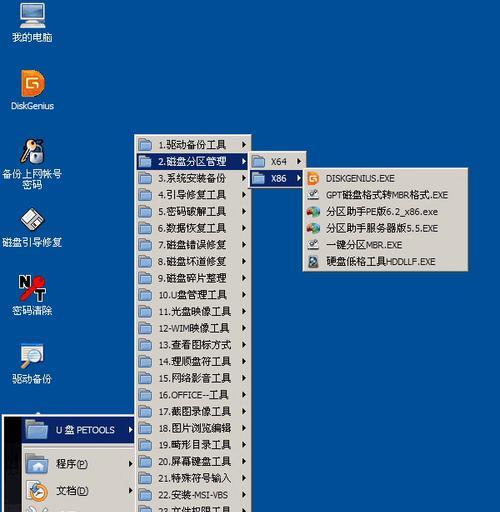The height and width of the screenshot is (512, 500).
Task: Select the X64 label text
Action: point(279,162)
